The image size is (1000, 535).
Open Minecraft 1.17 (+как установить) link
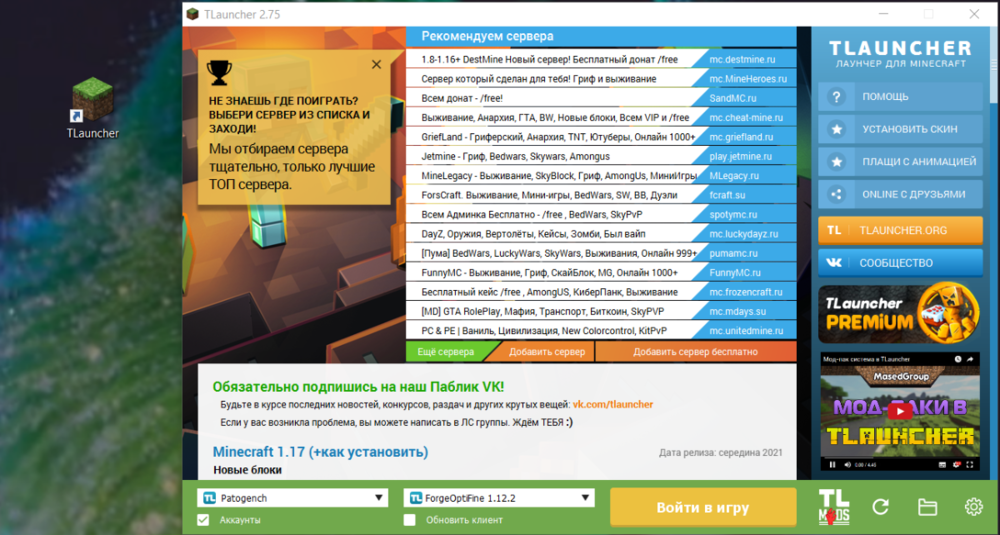tap(320, 452)
